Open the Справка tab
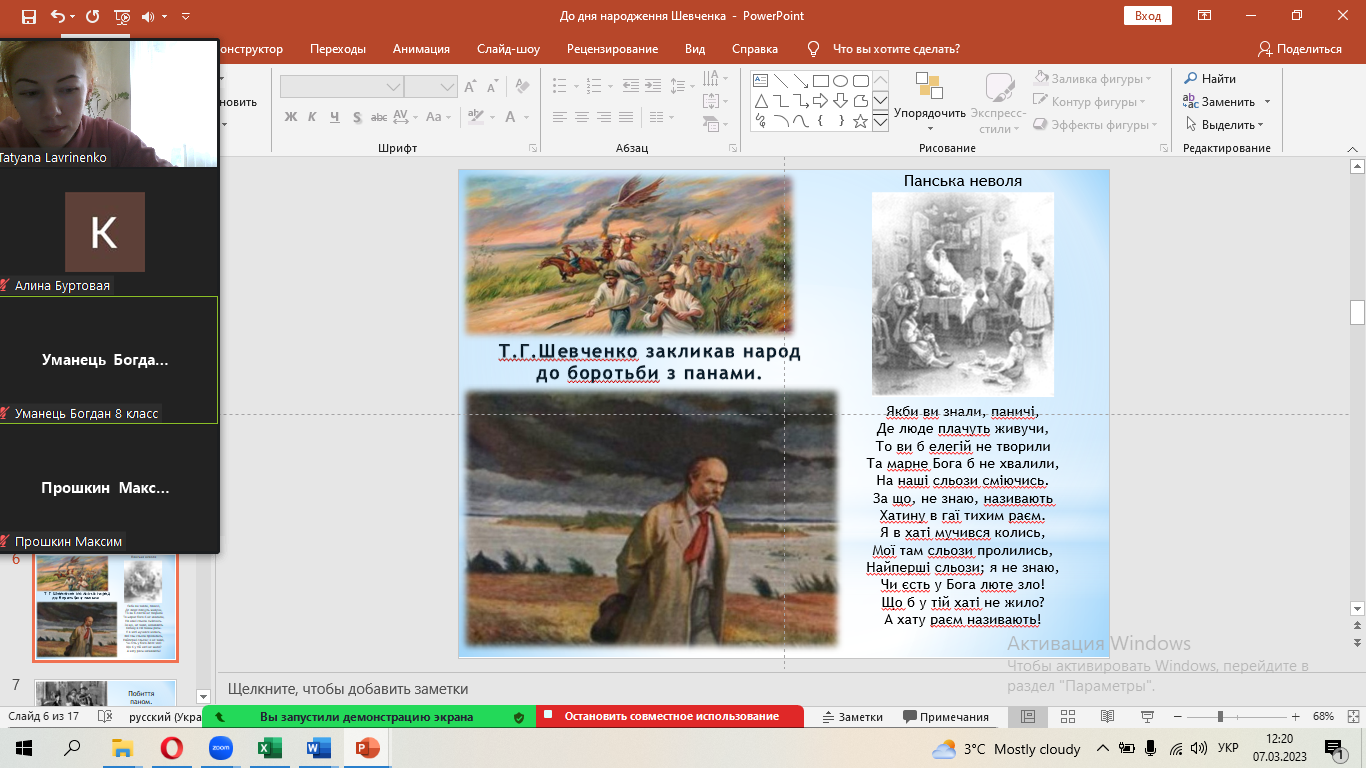Image resolution: width=1366 pixels, height=768 pixels. (755, 49)
